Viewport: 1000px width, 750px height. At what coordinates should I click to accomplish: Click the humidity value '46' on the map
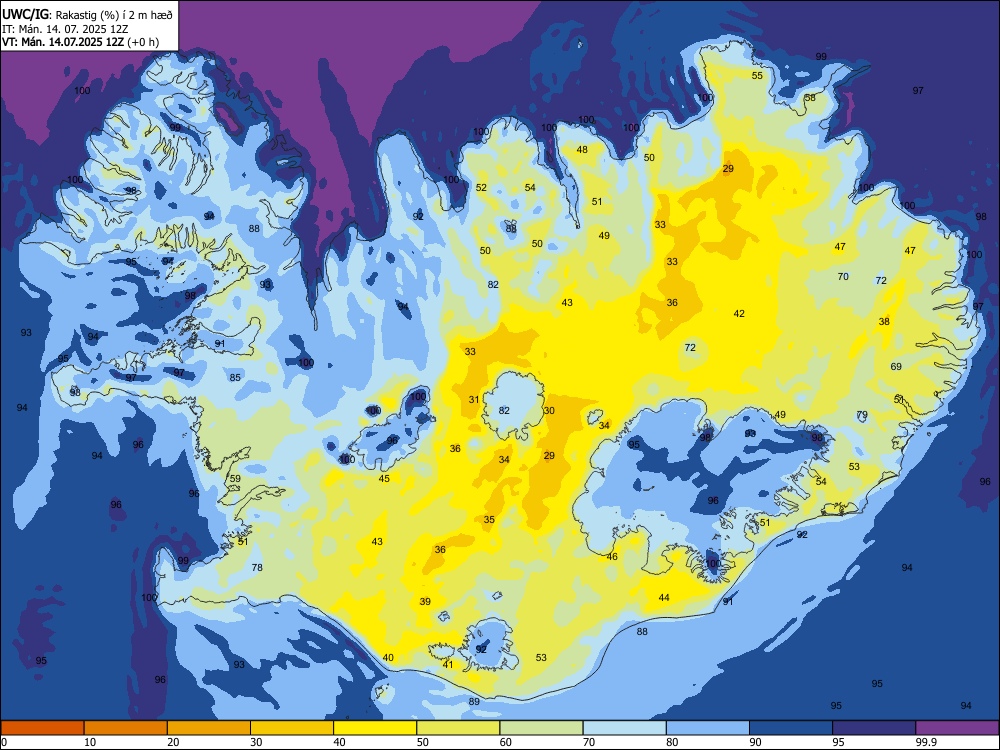coord(612,556)
